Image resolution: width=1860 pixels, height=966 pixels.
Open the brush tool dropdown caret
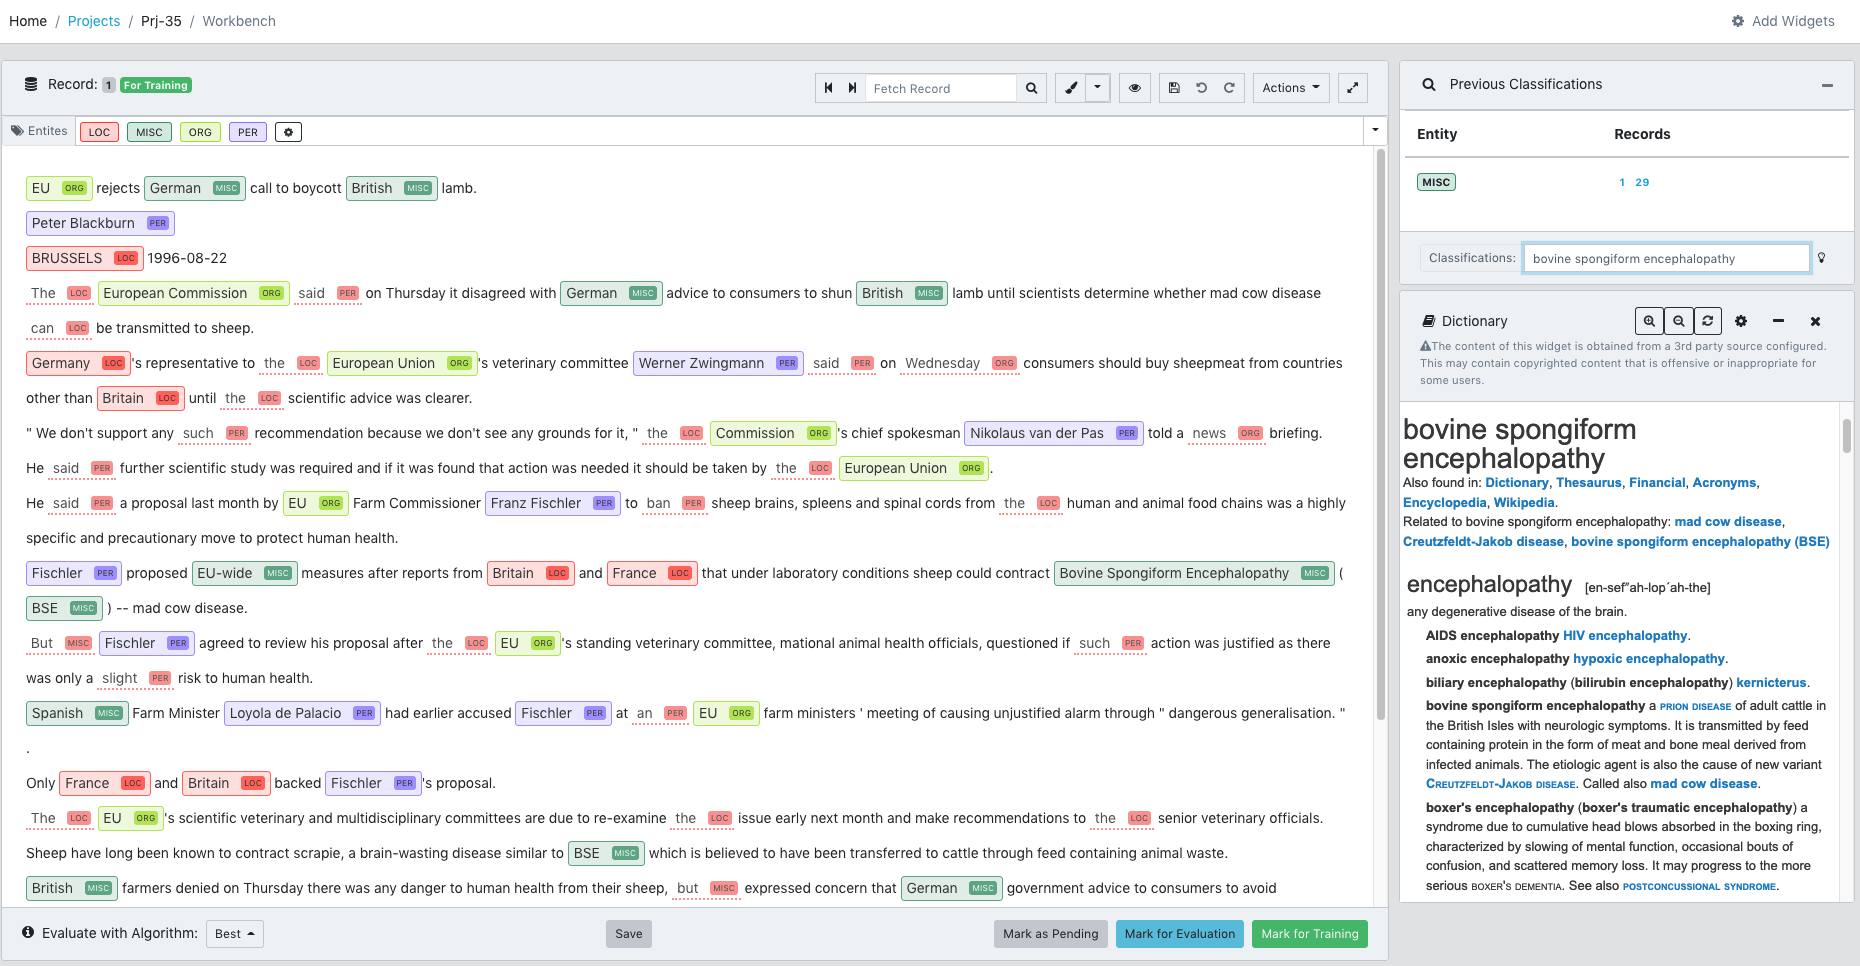point(1097,87)
